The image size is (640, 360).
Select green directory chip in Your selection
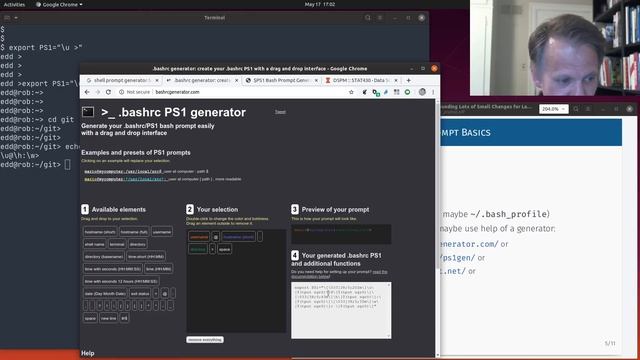coord(198,249)
